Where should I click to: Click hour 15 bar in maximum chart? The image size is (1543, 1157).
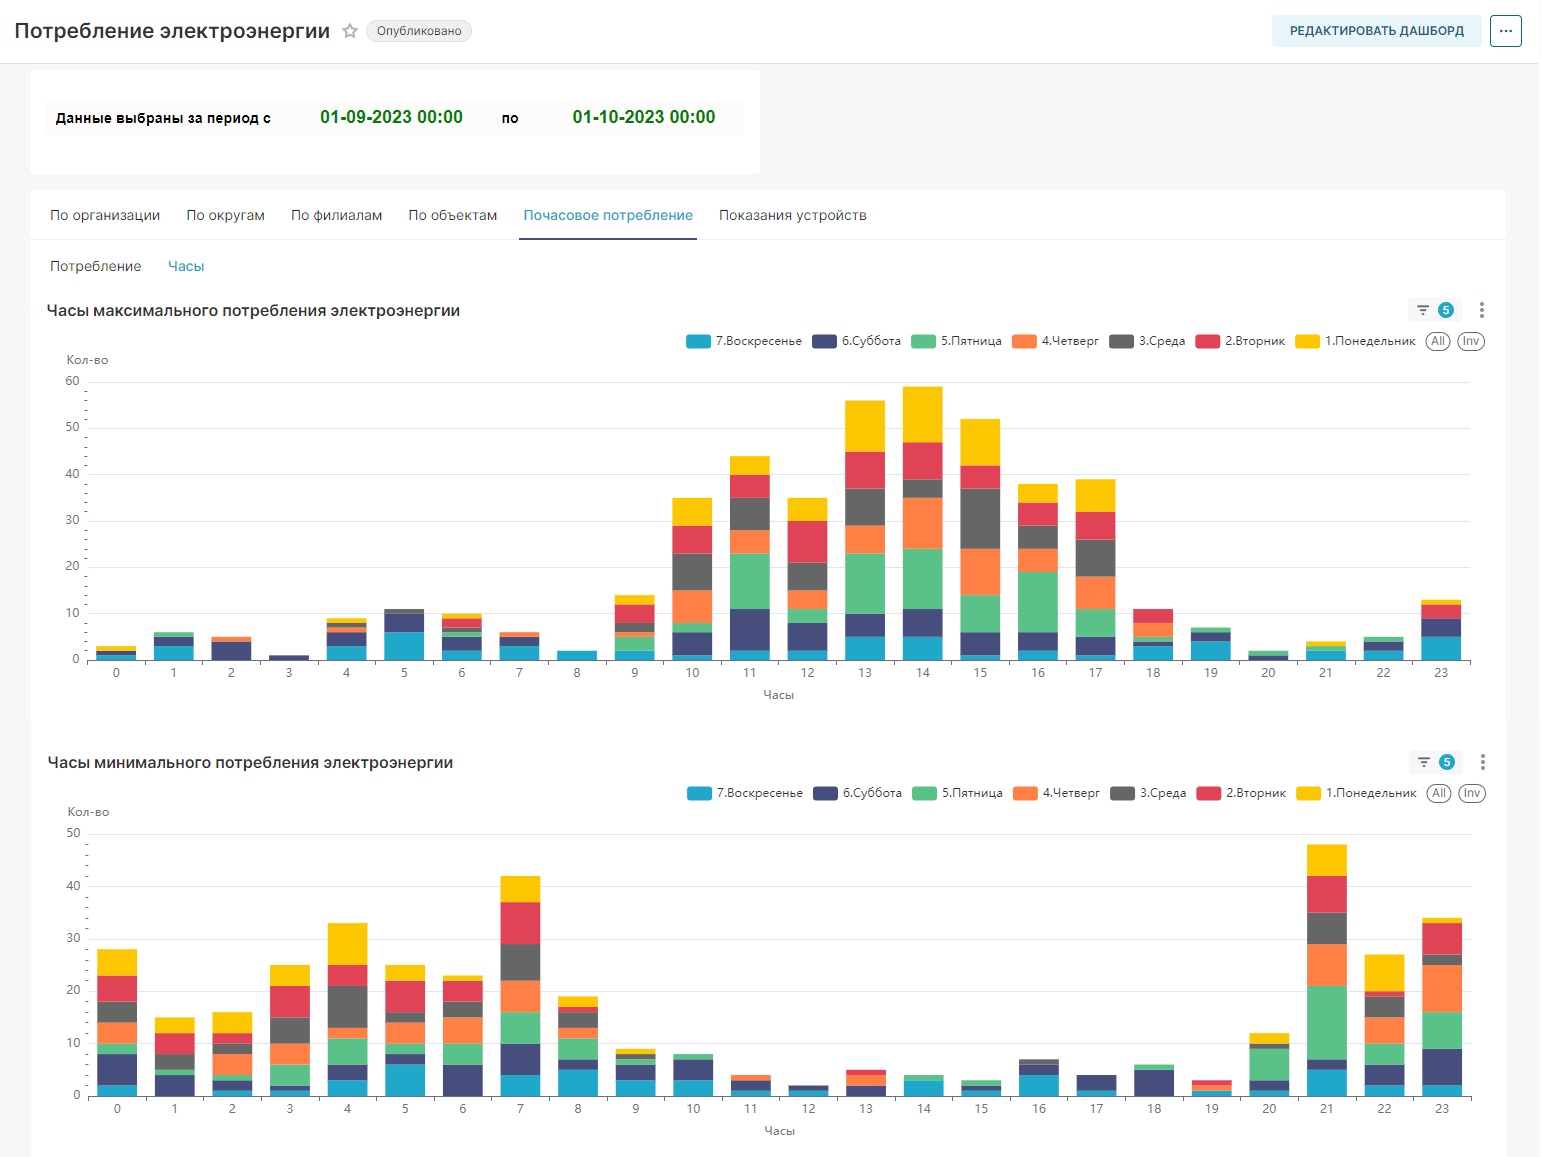pyautogui.click(x=980, y=540)
